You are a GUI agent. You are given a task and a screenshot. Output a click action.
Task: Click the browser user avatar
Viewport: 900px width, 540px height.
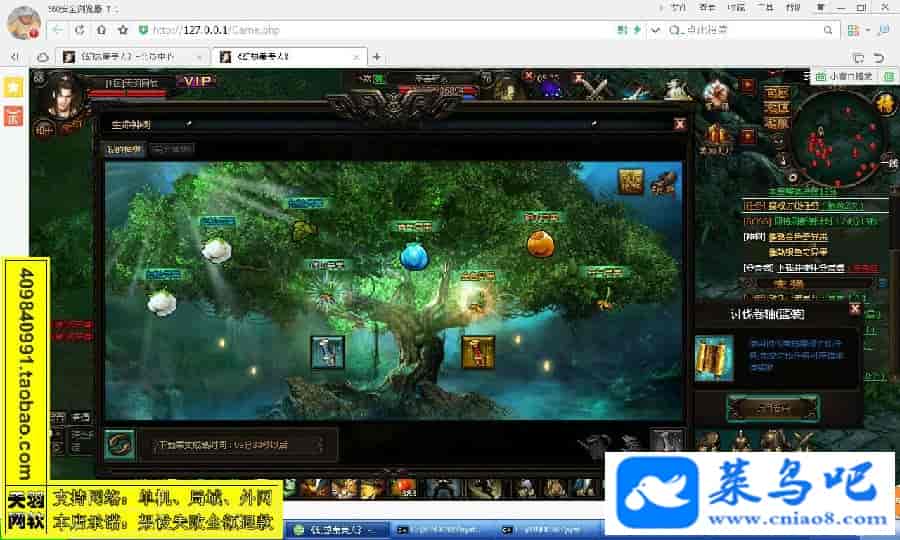tap(24, 22)
